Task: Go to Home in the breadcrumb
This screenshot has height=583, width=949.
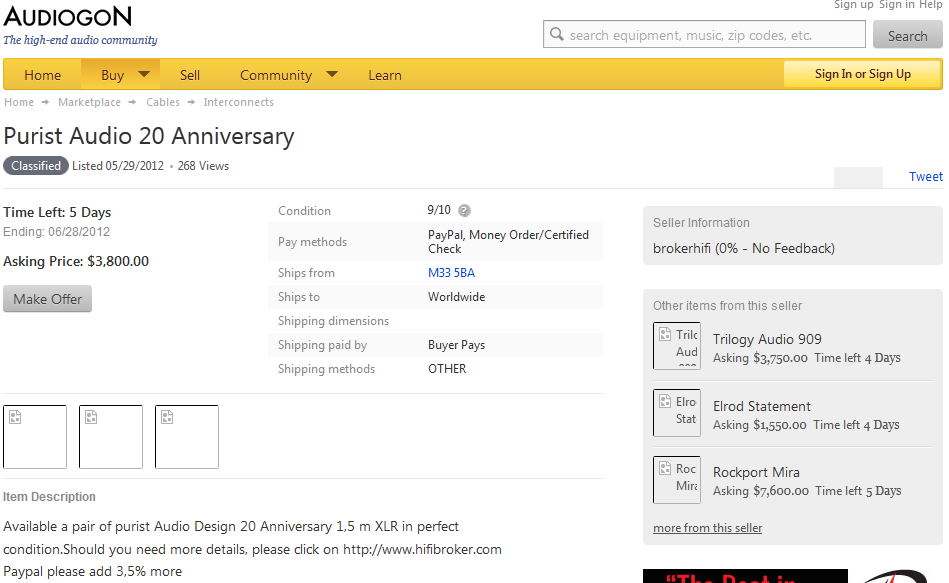Action: (x=19, y=102)
